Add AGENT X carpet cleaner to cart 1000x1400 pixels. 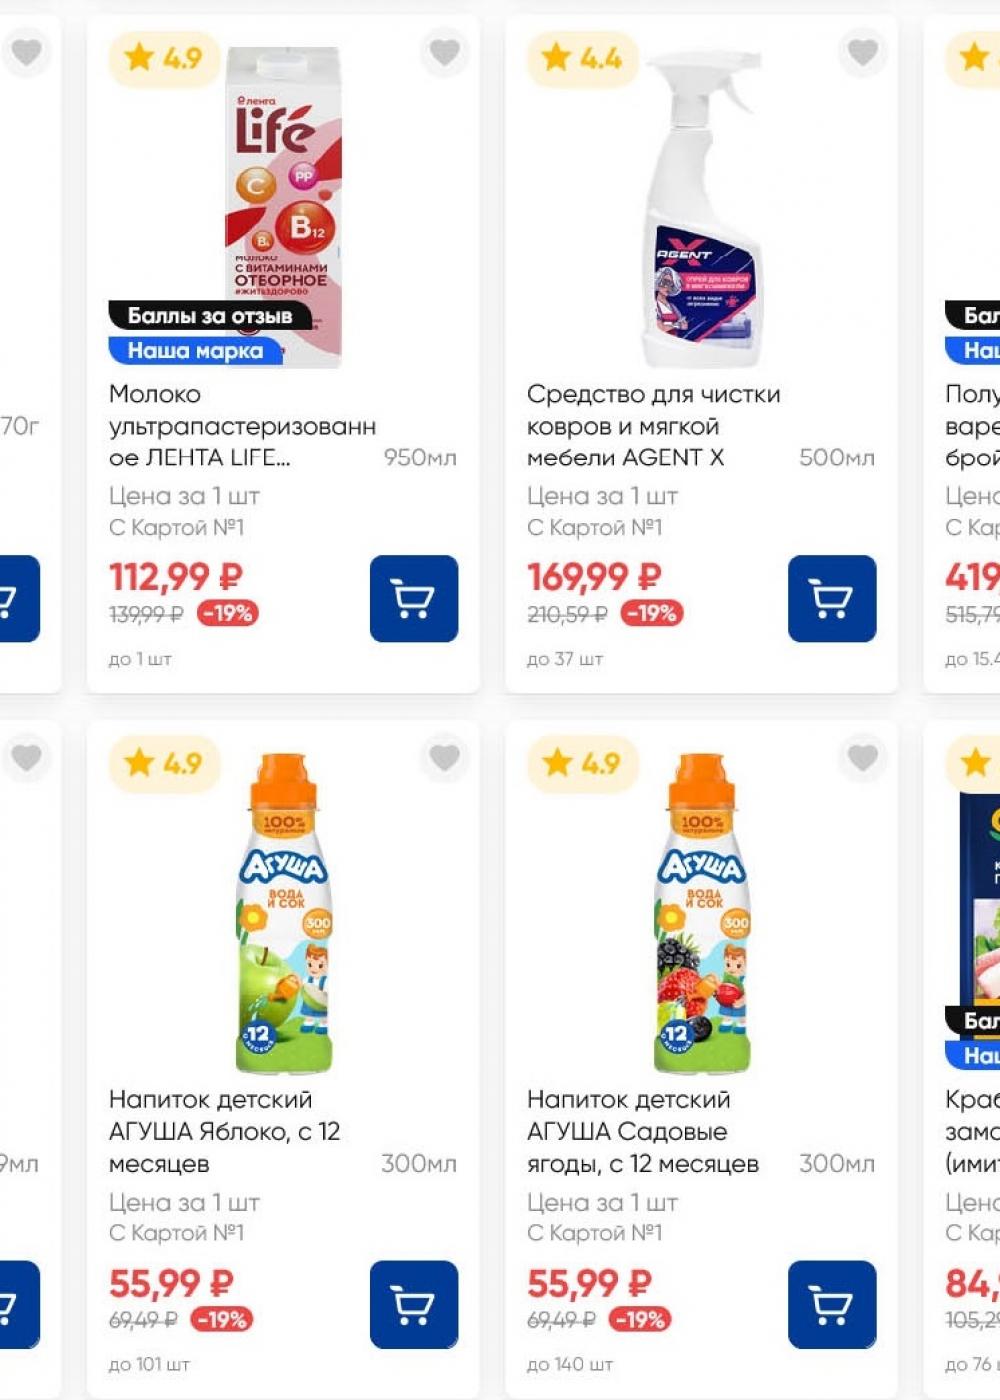click(x=831, y=598)
